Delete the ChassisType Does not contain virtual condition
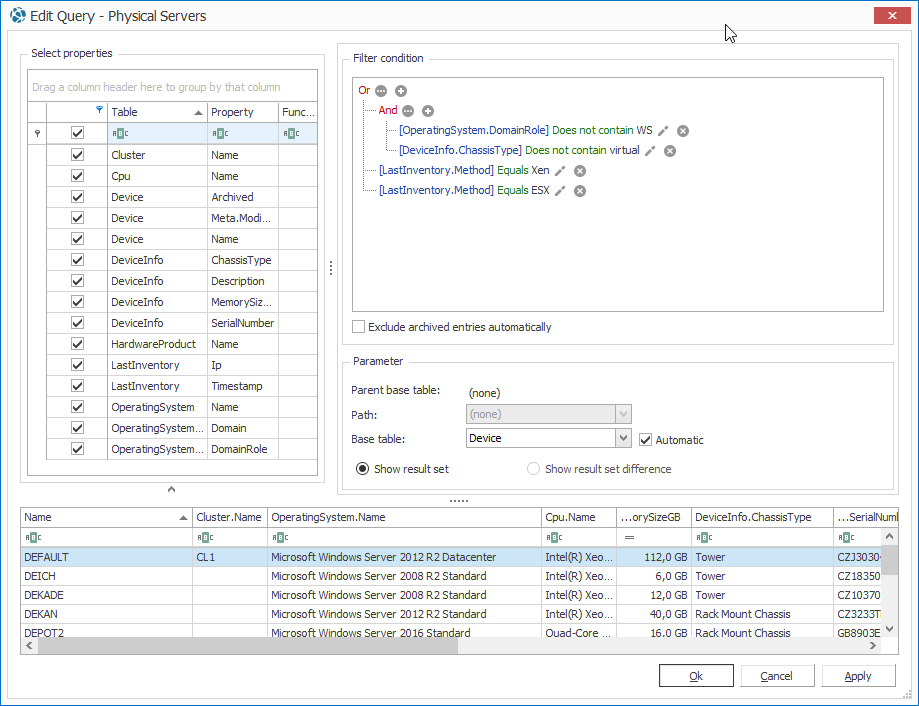The height and width of the screenshot is (706, 919). point(670,151)
